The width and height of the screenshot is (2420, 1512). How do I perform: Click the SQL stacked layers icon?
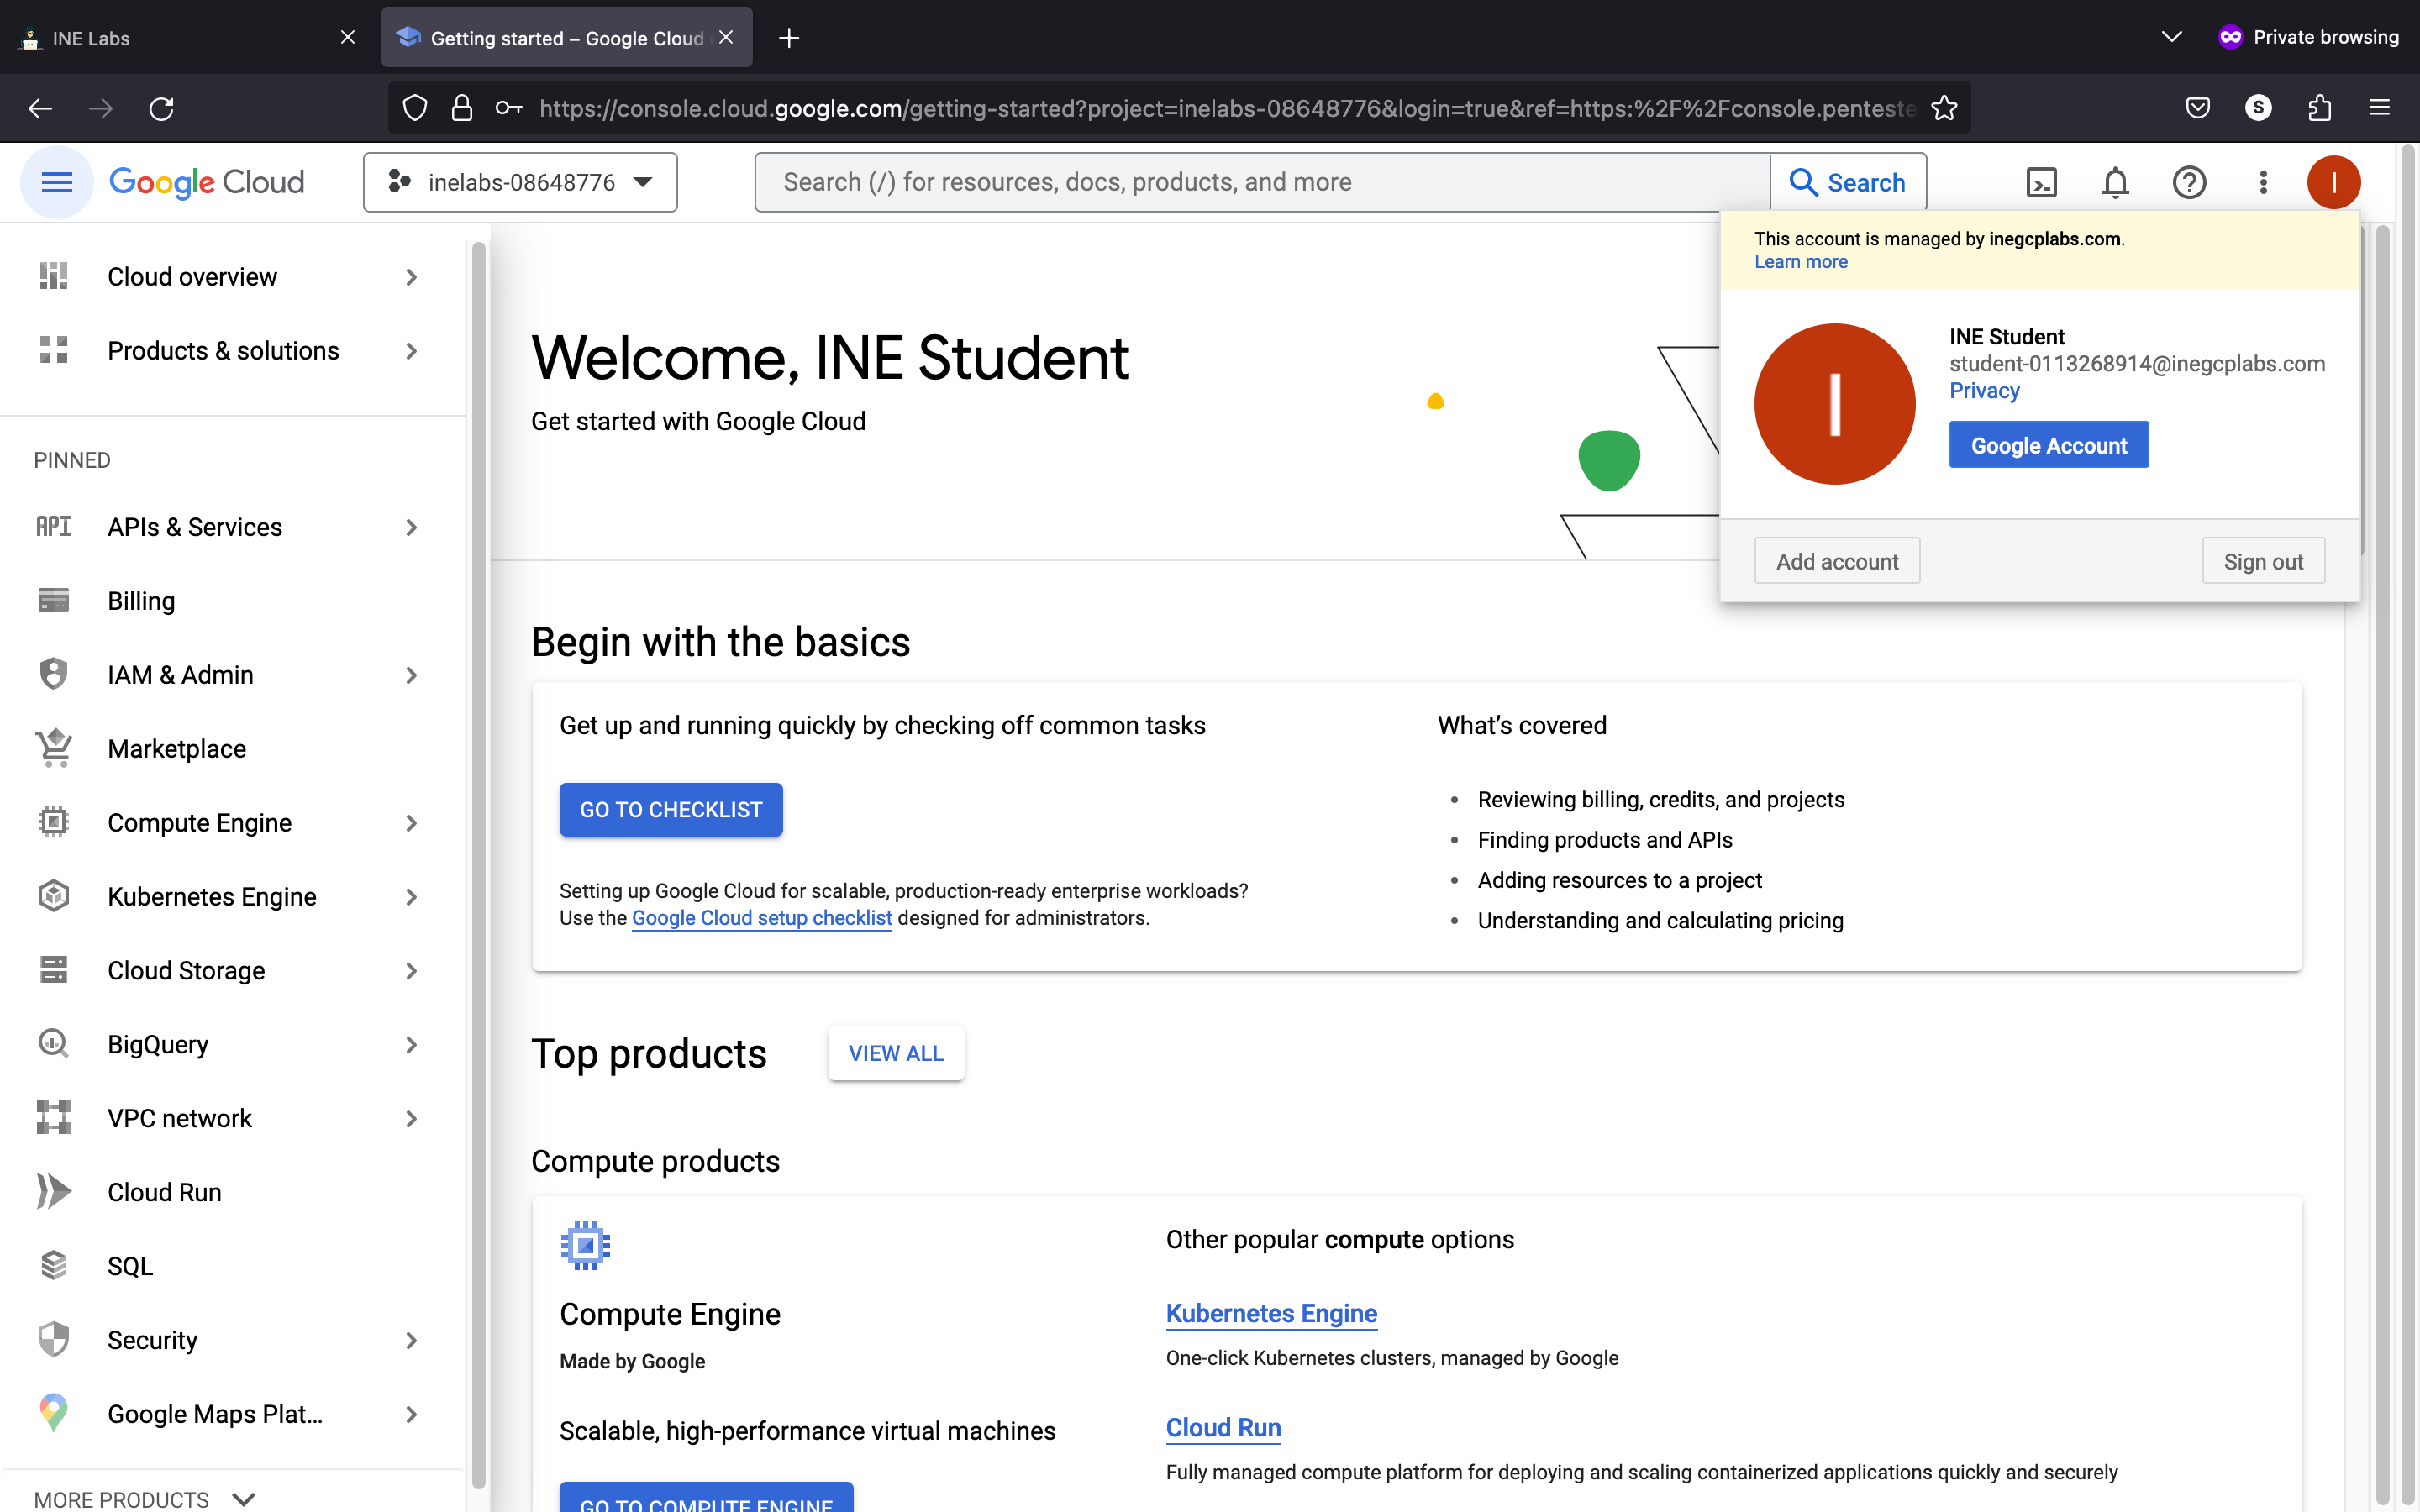point(53,1266)
